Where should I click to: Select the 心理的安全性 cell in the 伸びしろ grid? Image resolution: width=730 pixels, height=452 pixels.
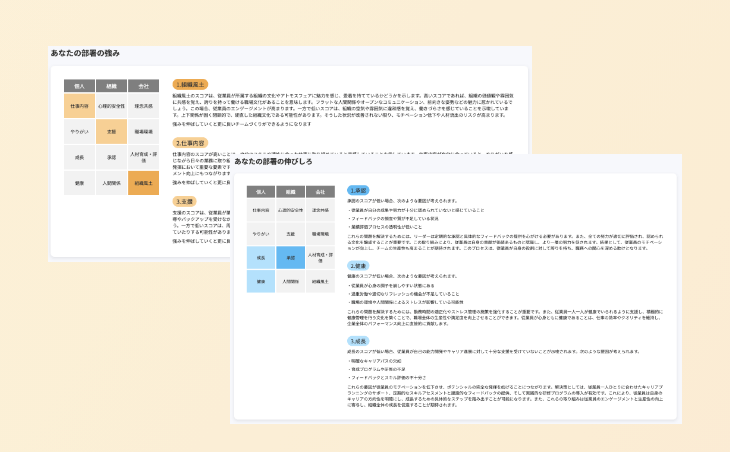coord(291,210)
